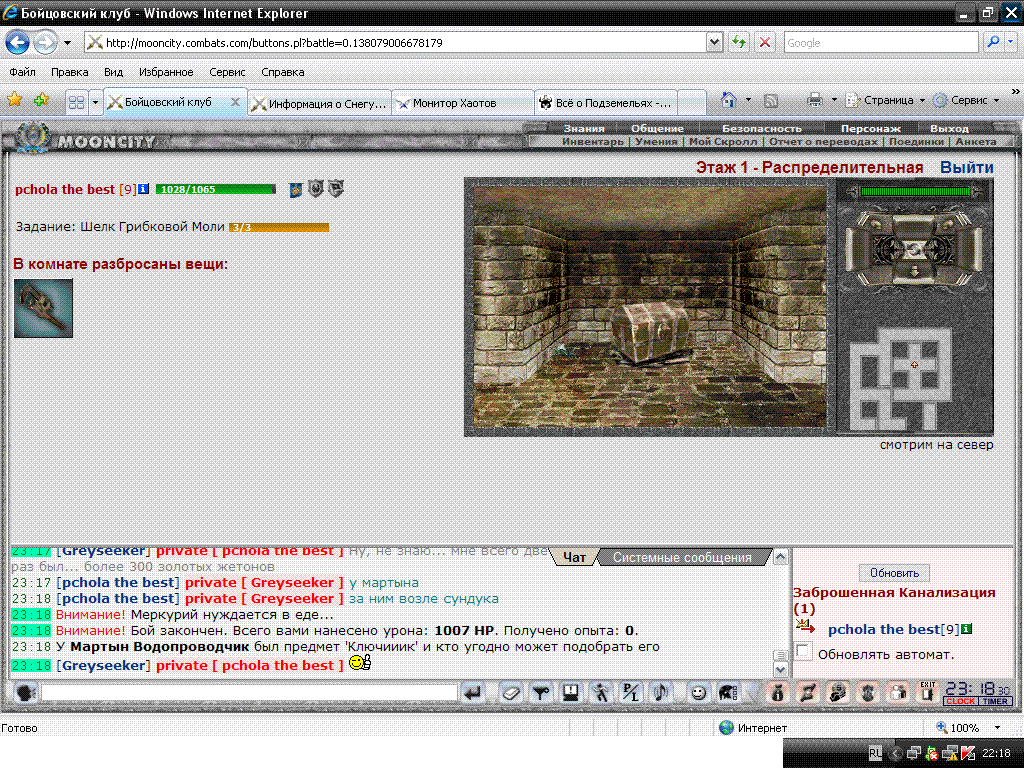Open the zoom level 100% dropdown
This screenshot has height=768, width=1024.
[x=997, y=728]
